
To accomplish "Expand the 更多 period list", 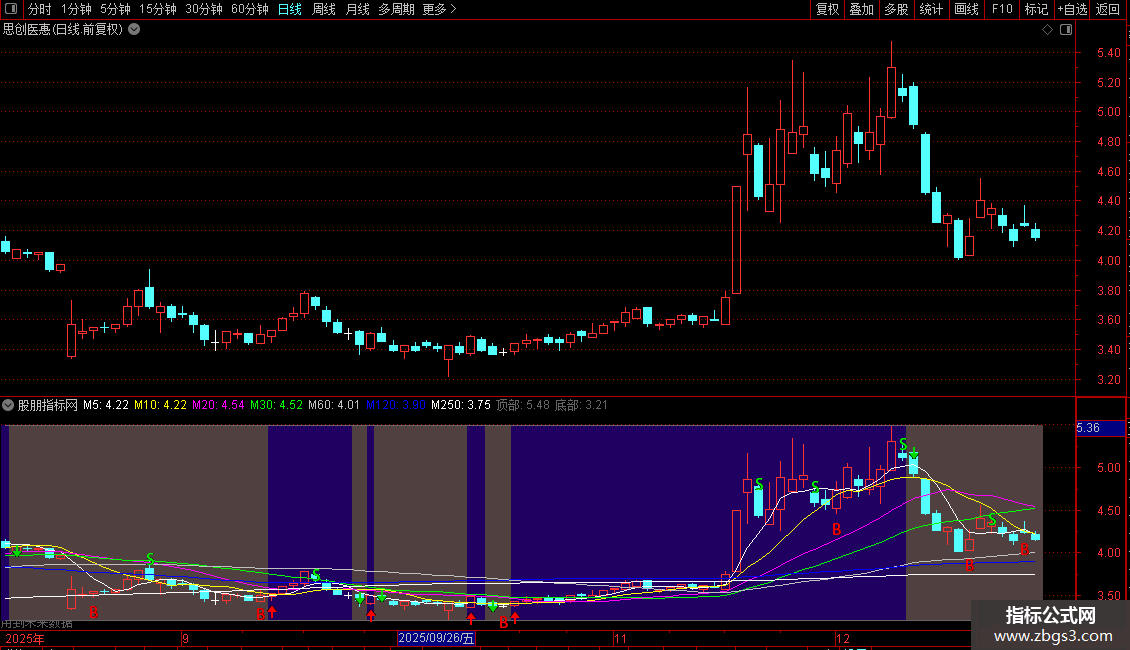I will point(440,9).
